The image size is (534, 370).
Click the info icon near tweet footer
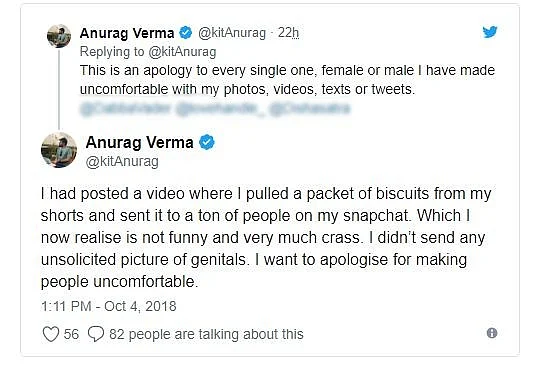[x=492, y=333]
